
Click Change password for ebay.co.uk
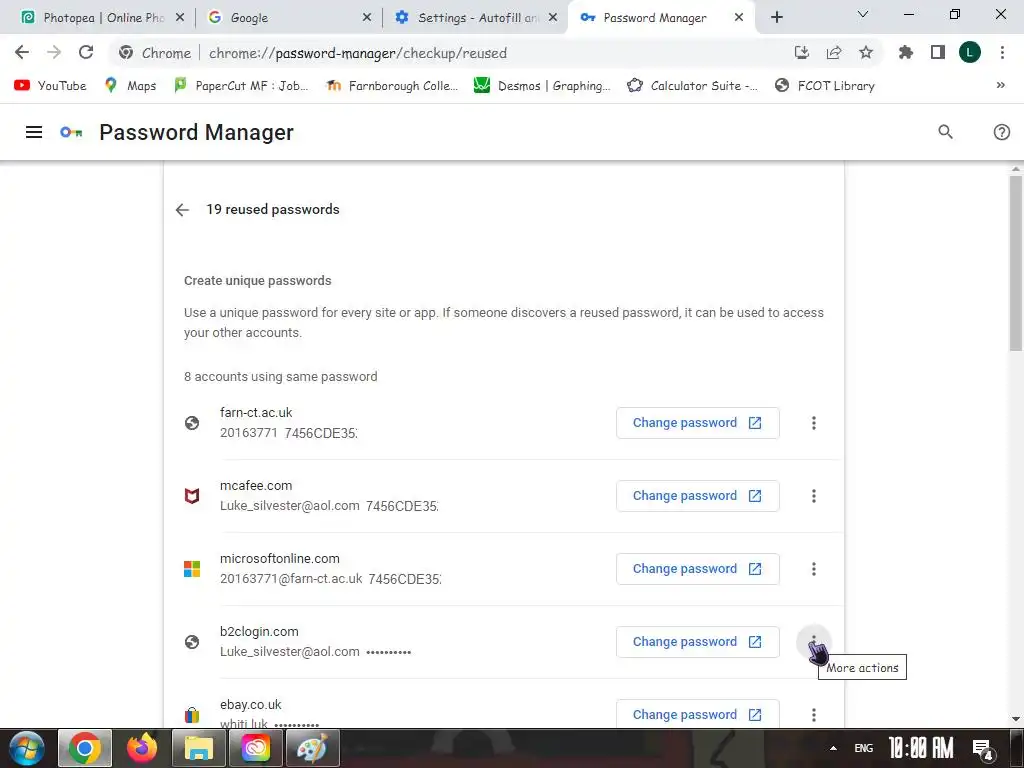pyautogui.click(x=697, y=715)
